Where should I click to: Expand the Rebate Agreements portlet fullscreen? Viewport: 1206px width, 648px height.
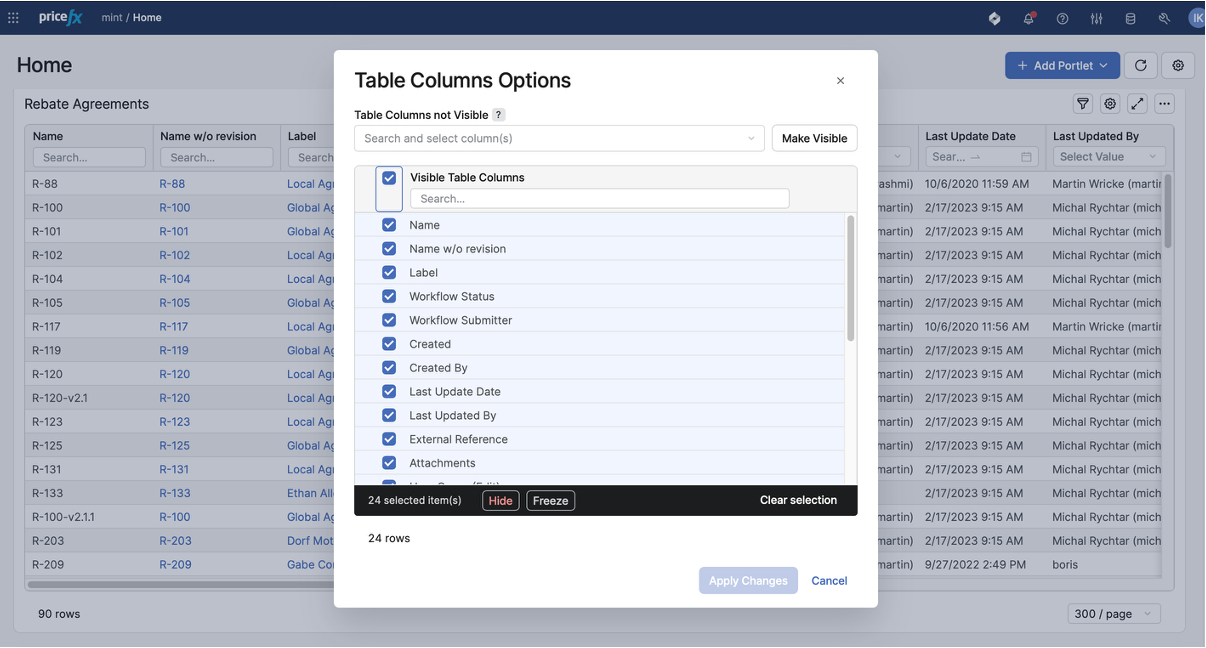click(1137, 104)
